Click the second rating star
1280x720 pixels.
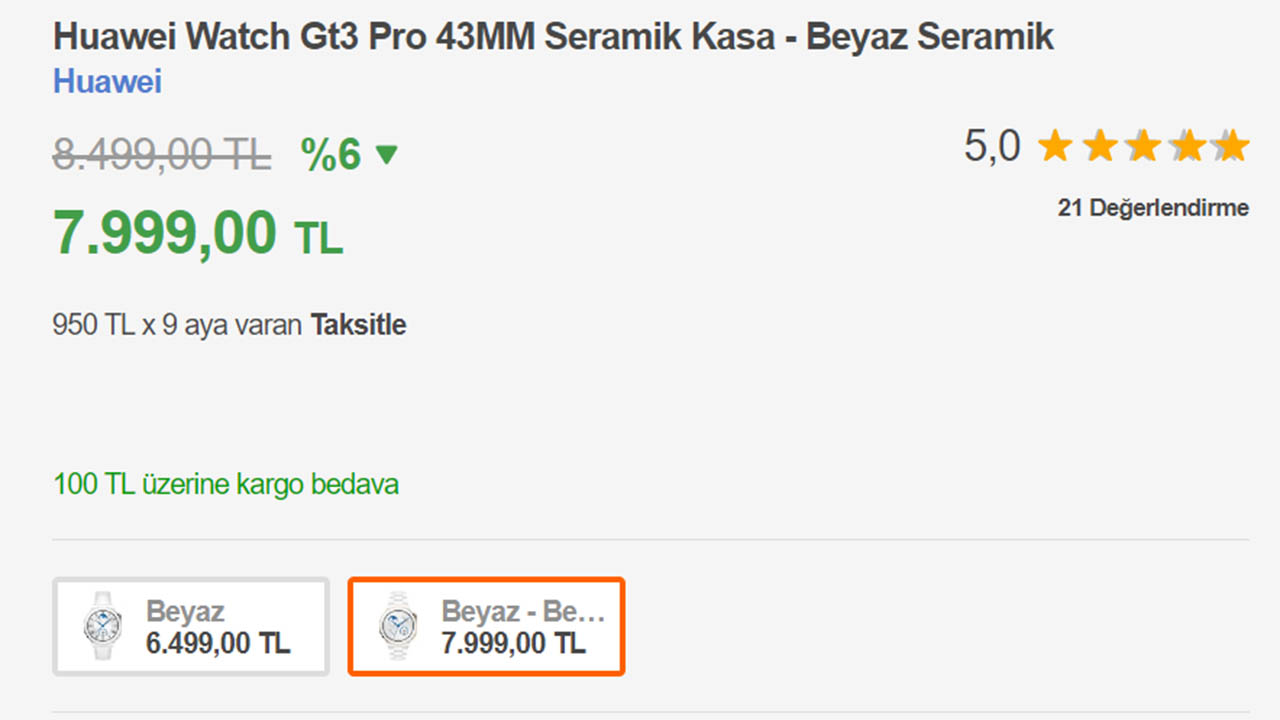click(x=1099, y=147)
